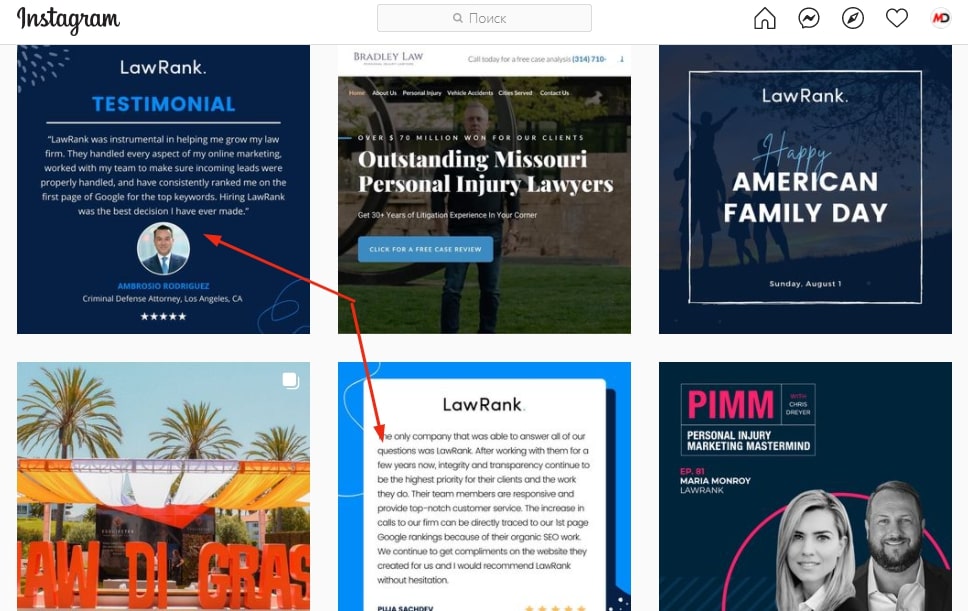Click the Поиск search field
Viewport: 968px width, 611px height.
[x=484, y=18]
